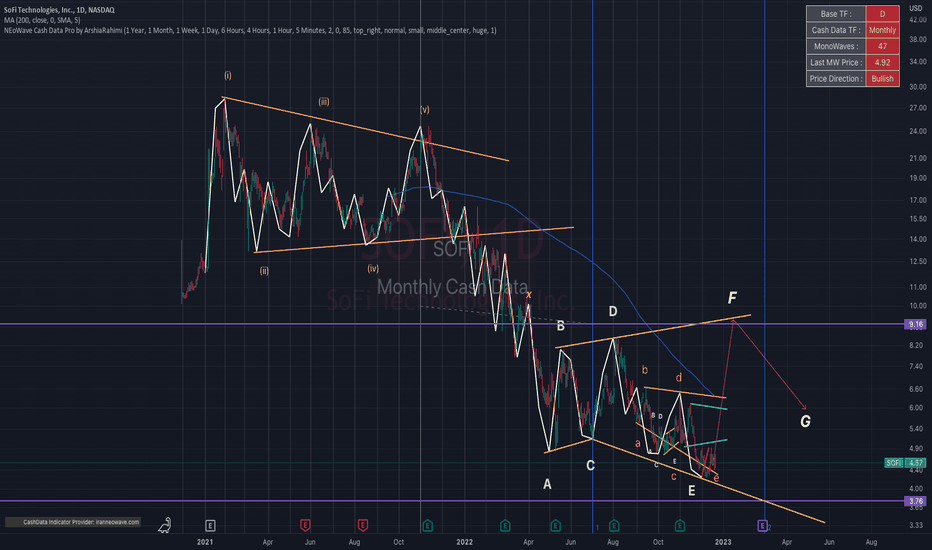Screen dimensions: 932x550
Task: Select the orange lowercase 'b' wave label
Action: tap(645, 370)
